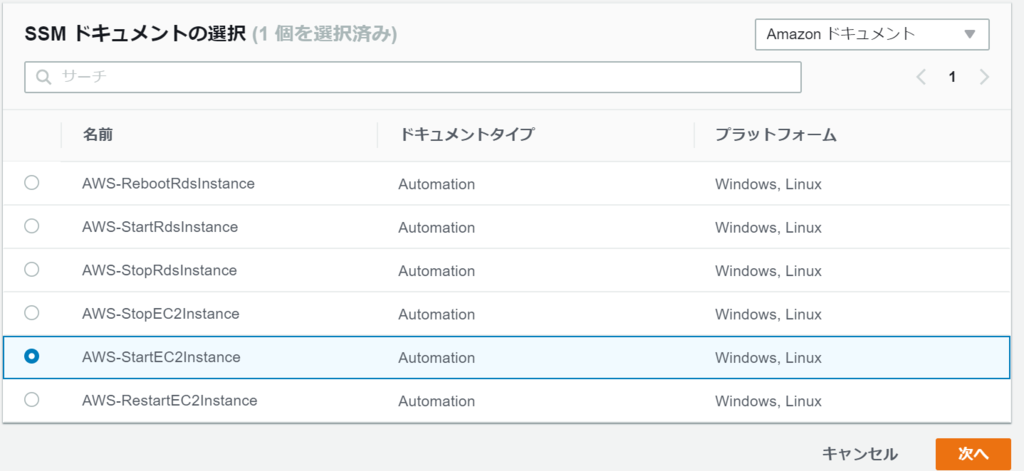Click the サーチ search field

click(x=413, y=77)
